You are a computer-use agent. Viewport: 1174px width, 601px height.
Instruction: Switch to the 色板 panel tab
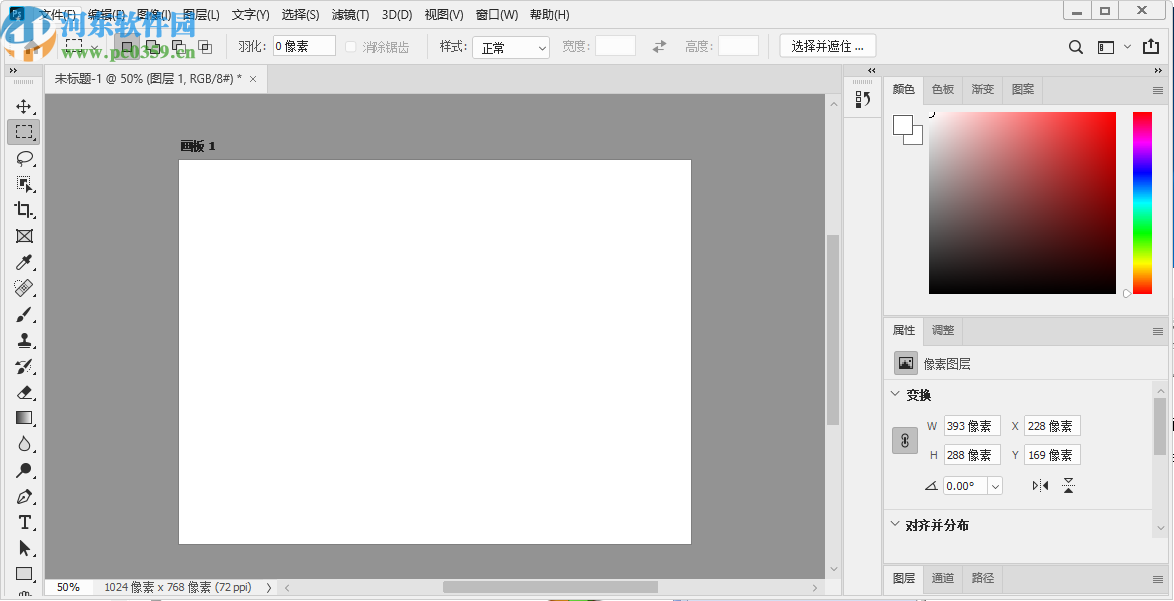point(941,89)
